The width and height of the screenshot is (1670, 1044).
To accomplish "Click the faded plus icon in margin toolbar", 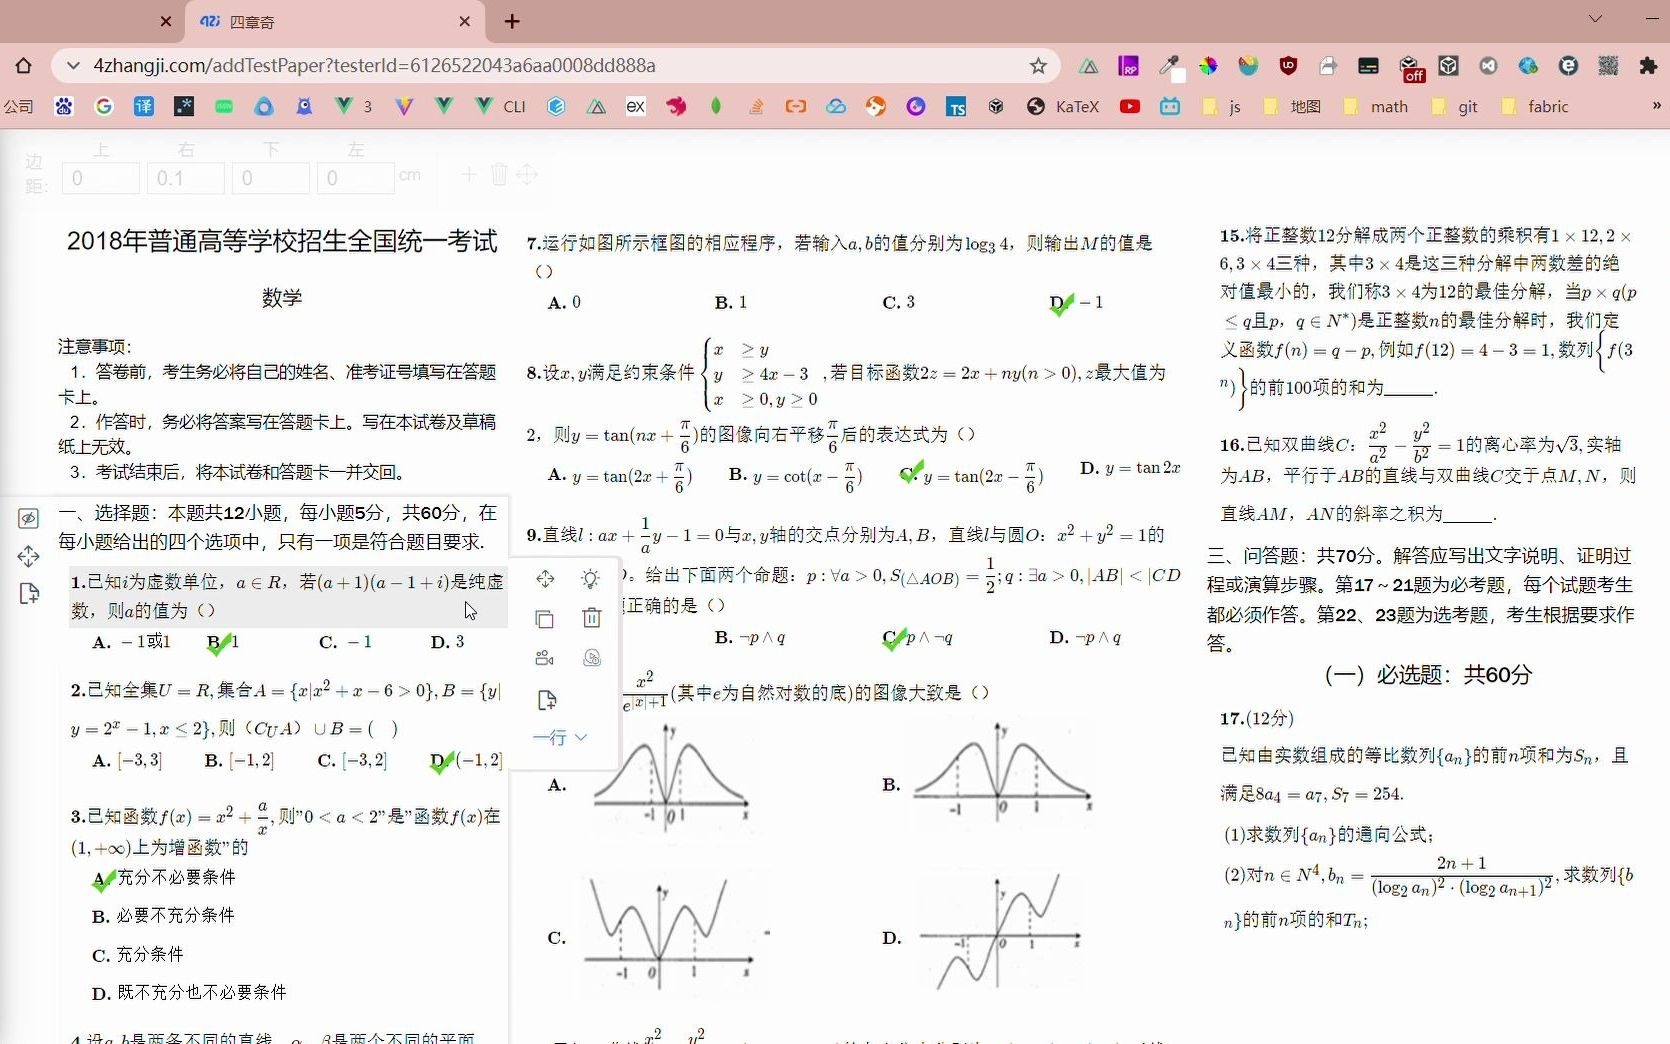I will (468, 175).
